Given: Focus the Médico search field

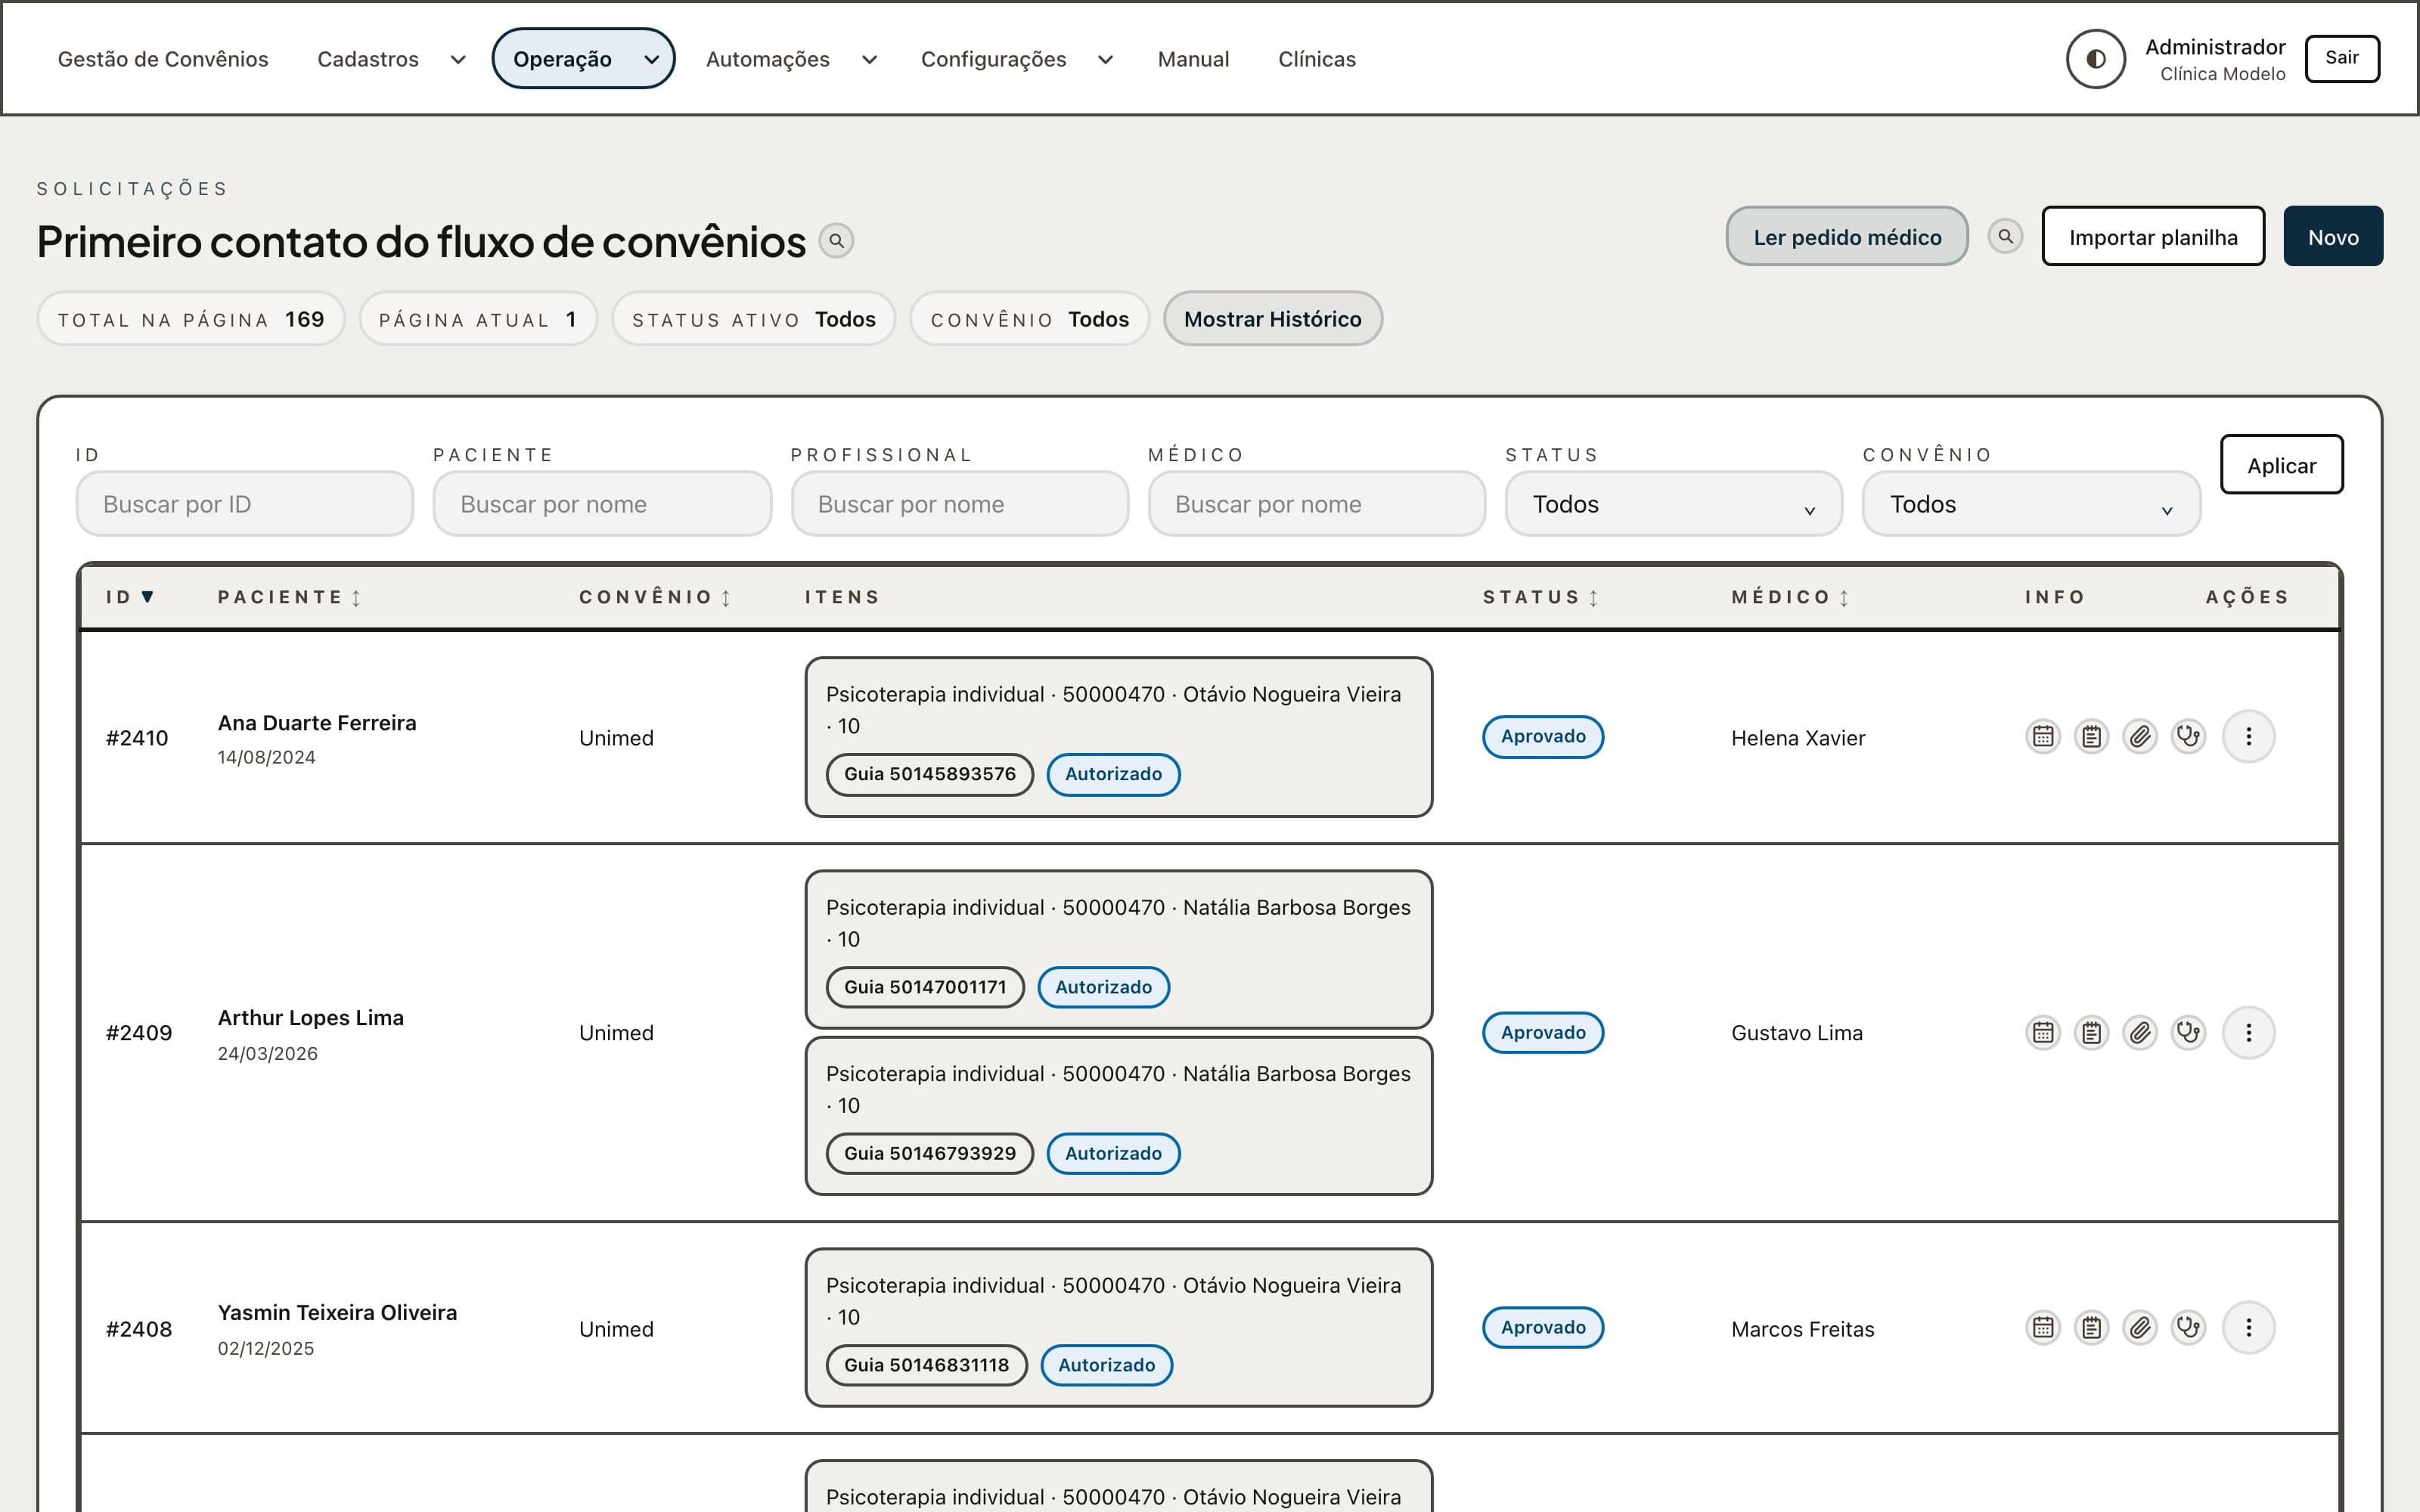Looking at the screenshot, I should [x=1317, y=504].
